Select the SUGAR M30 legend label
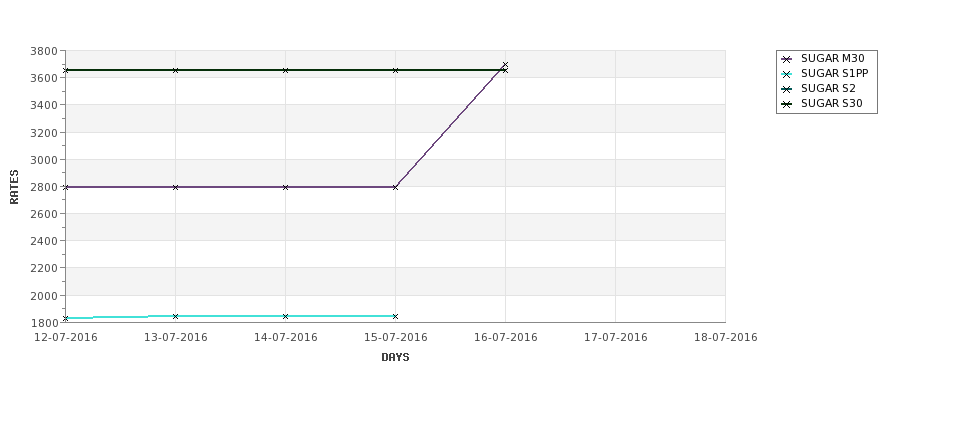The image size is (975, 429). [833, 58]
